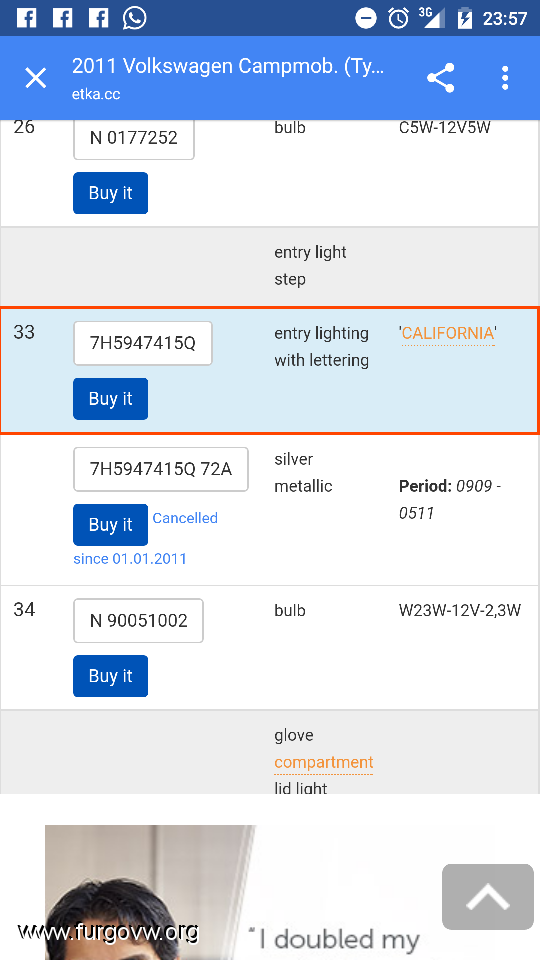Select part number field N 90051002

[138, 621]
